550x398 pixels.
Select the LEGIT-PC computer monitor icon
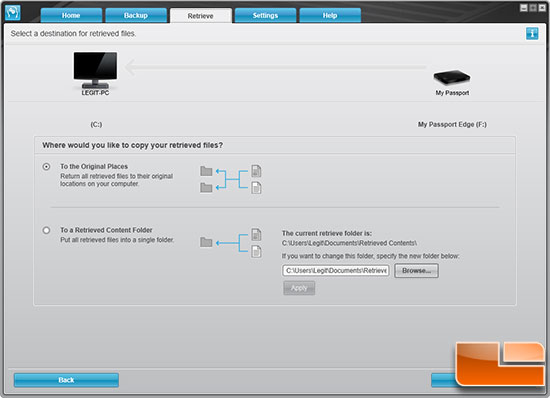pos(95,70)
